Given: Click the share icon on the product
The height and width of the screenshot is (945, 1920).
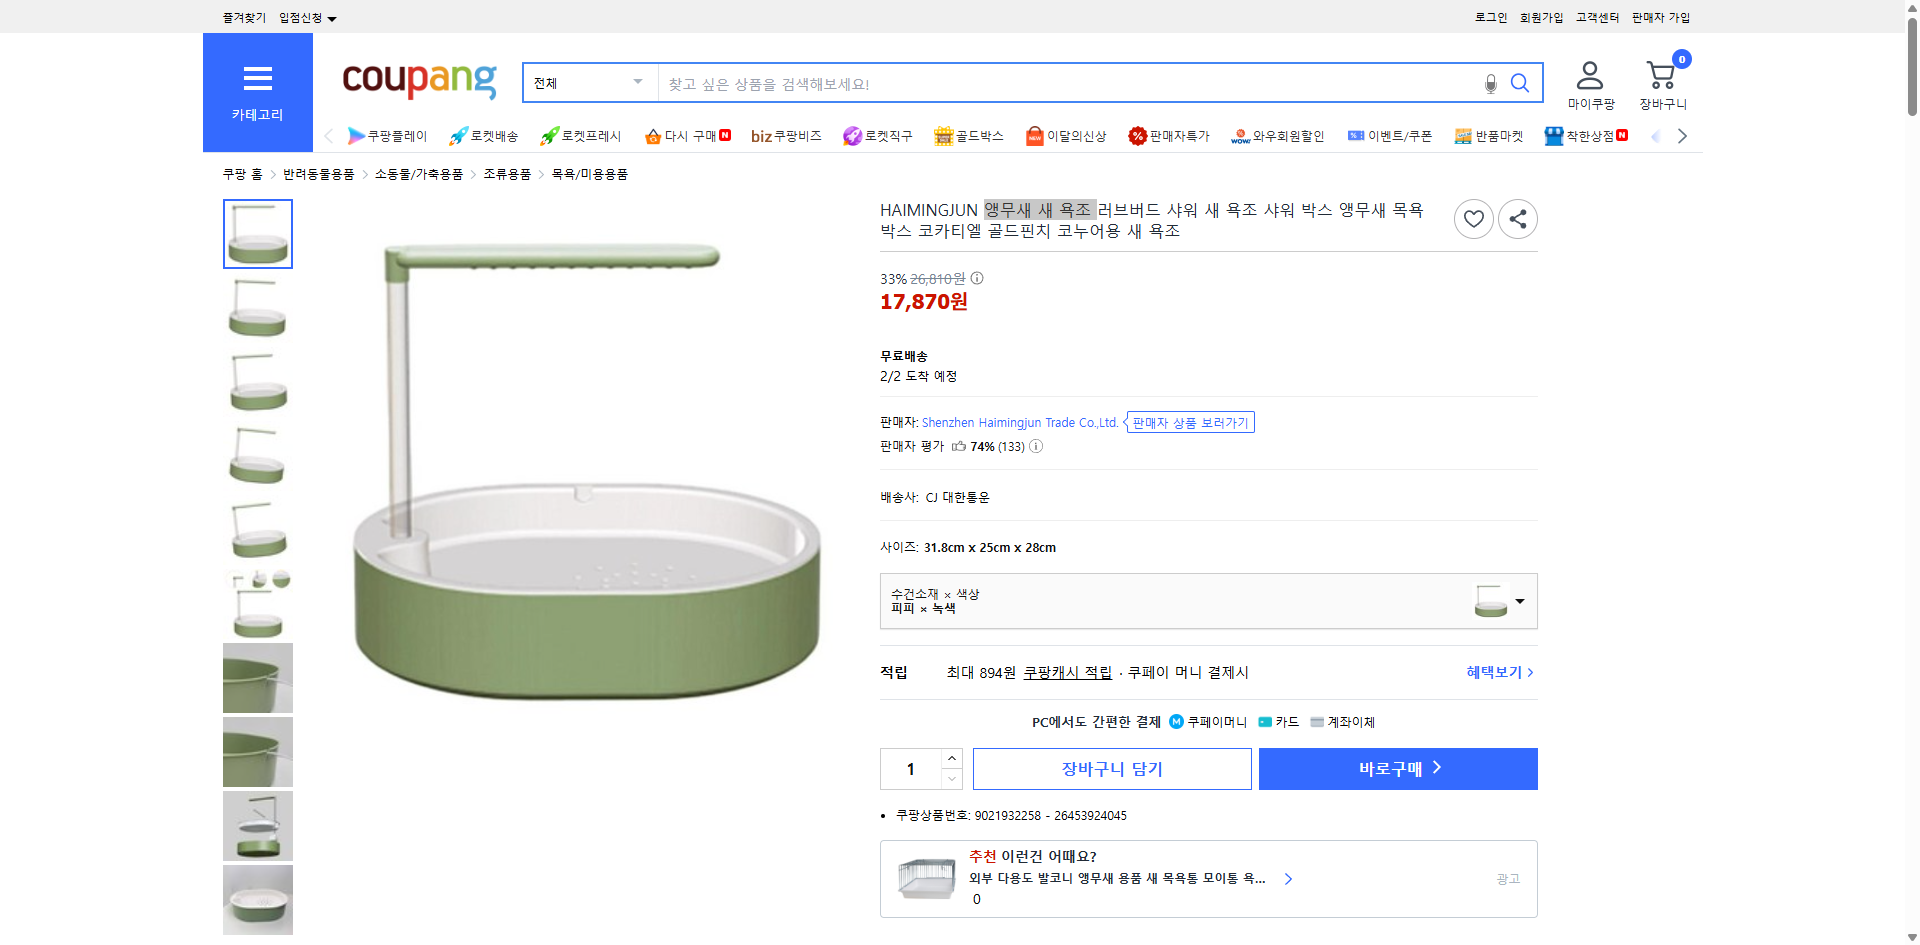Looking at the screenshot, I should point(1517,218).
